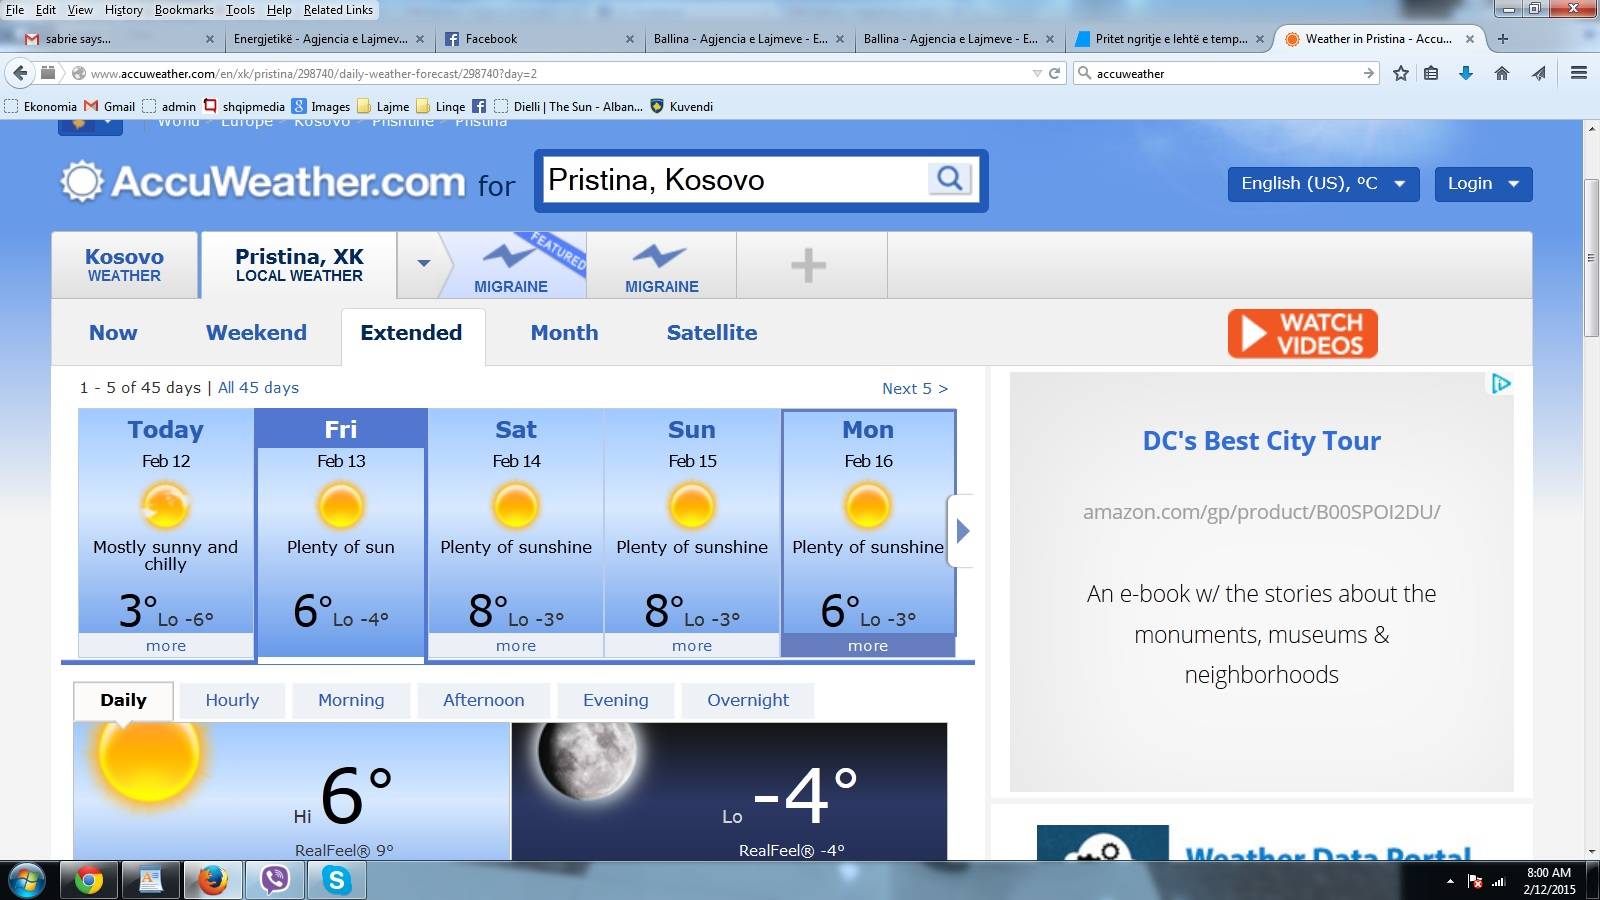This screenshot has width=1600, height=900.
Task: Launch Chrome from the taskbar
Action: pyautogui.click(x=89, y=881)
